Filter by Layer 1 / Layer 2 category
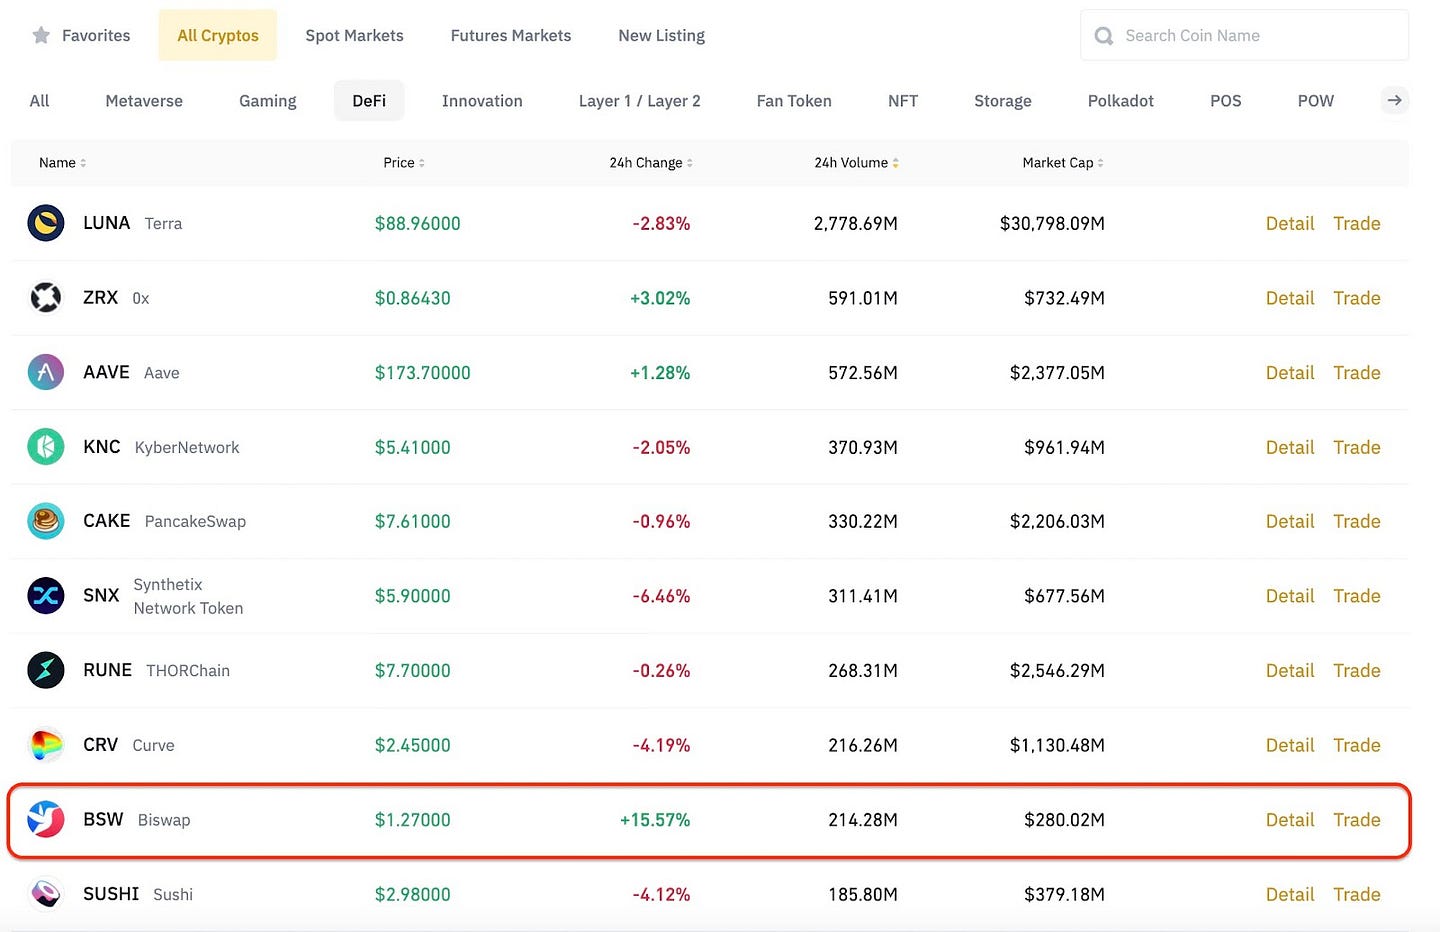Viewport: 1440px width, 932px height. 640,101
